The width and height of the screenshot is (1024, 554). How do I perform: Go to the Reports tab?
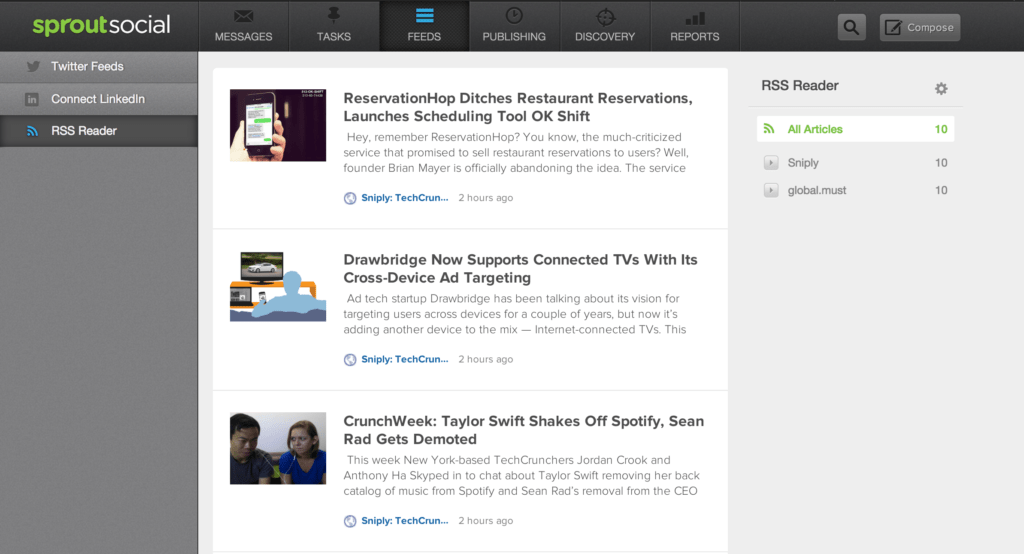[x=695, y=26]
